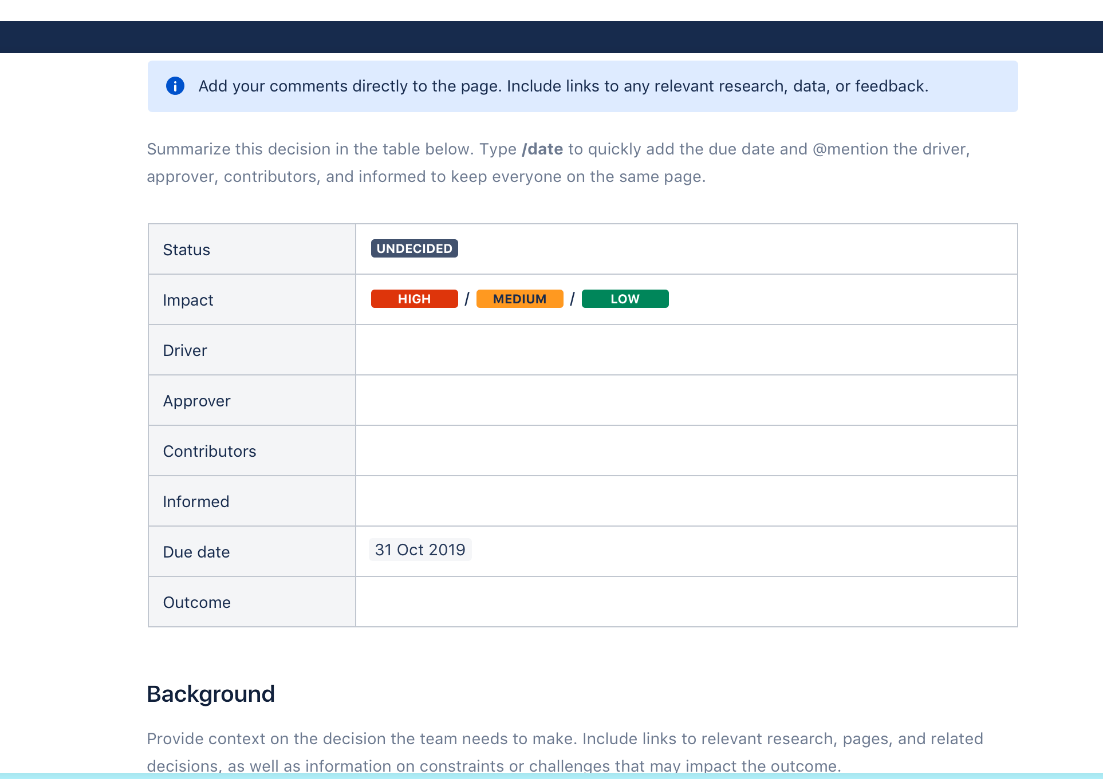Select the Driver row header cell

[x=252, y=350]
